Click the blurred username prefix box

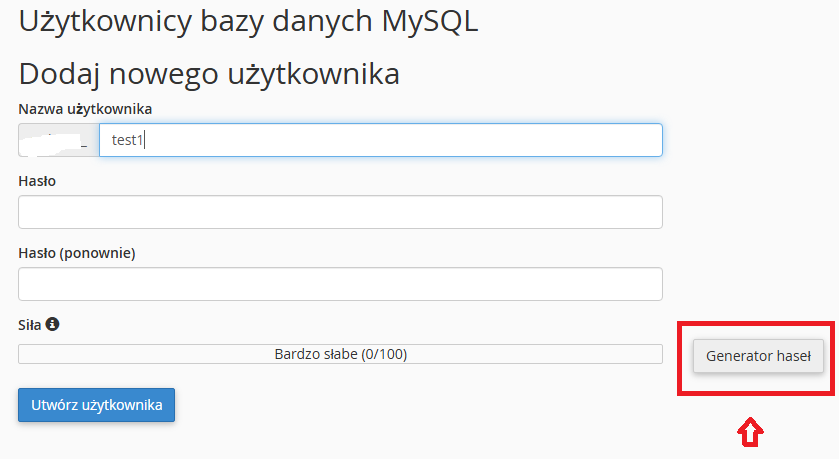point(58,140)
